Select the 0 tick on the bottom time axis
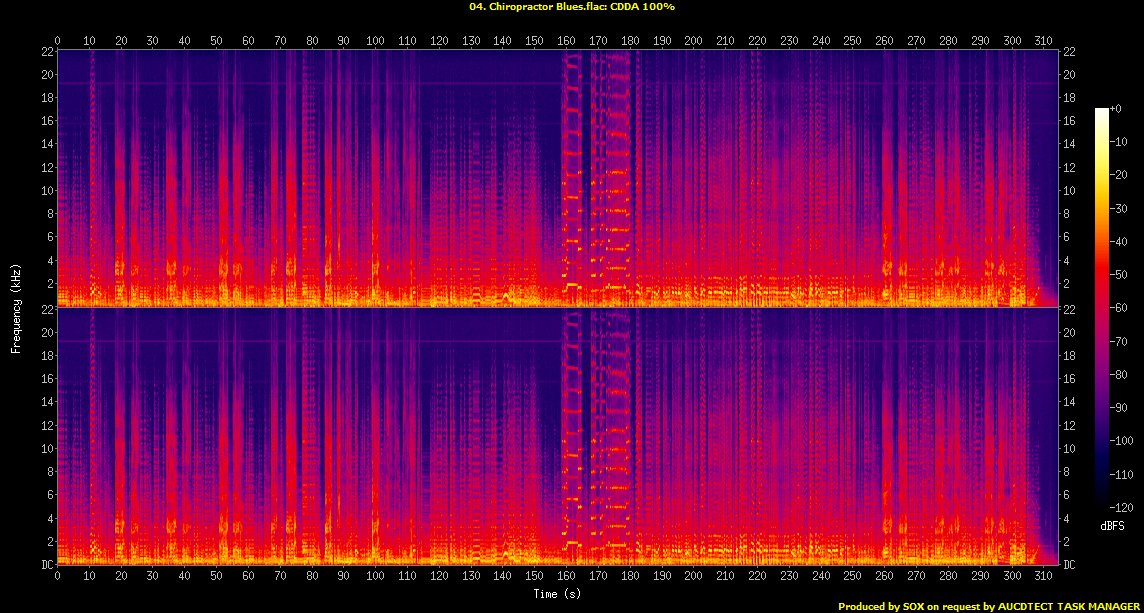Image resolution: width=1144 pixels, height=613 pixels. click(x=57, y=575)
